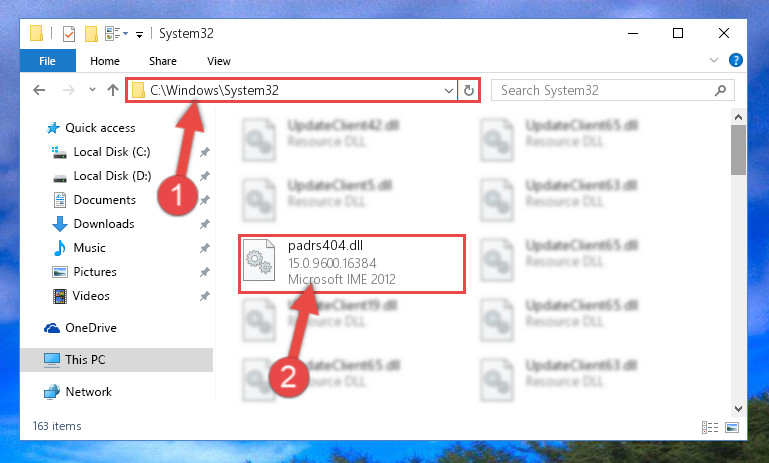Open the File menu tab
769x463 pixels.
tap(48, 61)
